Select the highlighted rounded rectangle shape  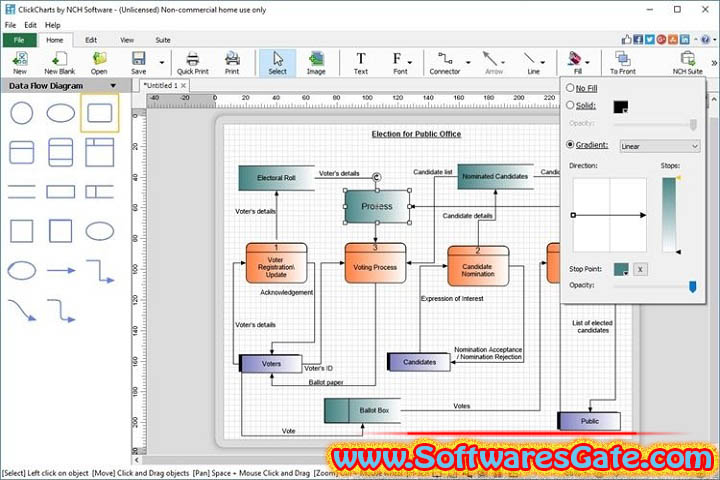click(x=100, y=113)
